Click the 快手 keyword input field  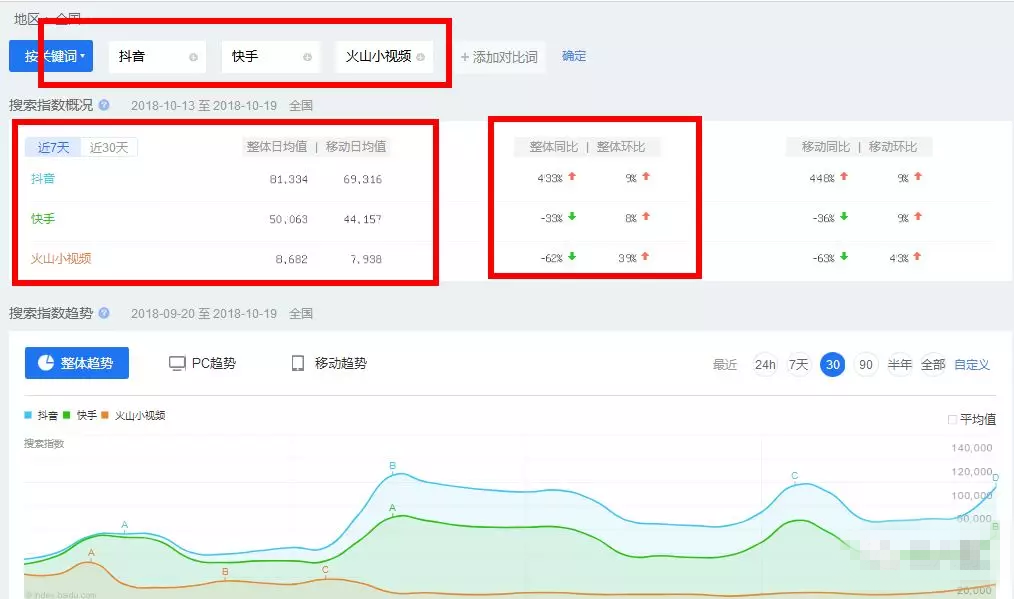[x=271, y=57]
